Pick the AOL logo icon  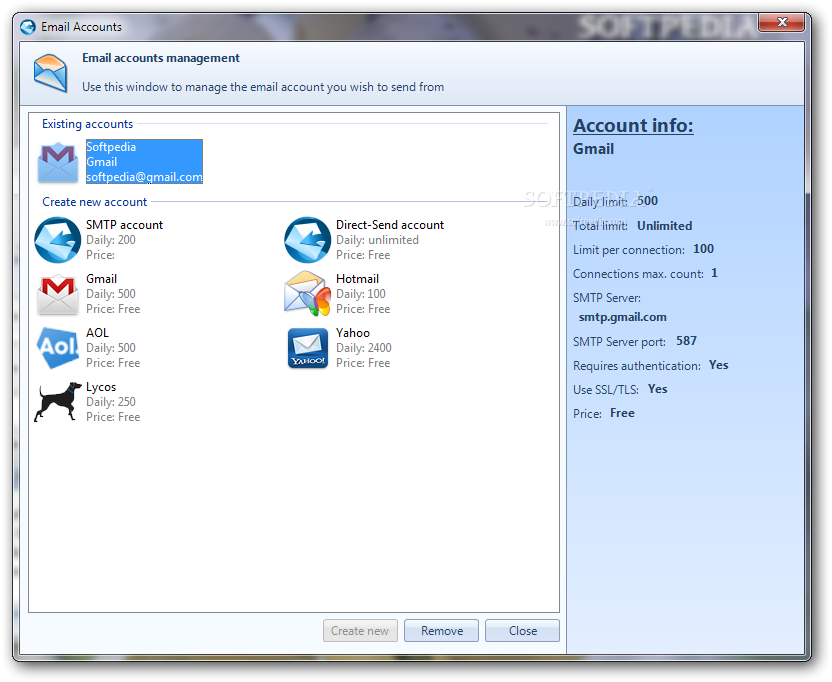[58, 348]
